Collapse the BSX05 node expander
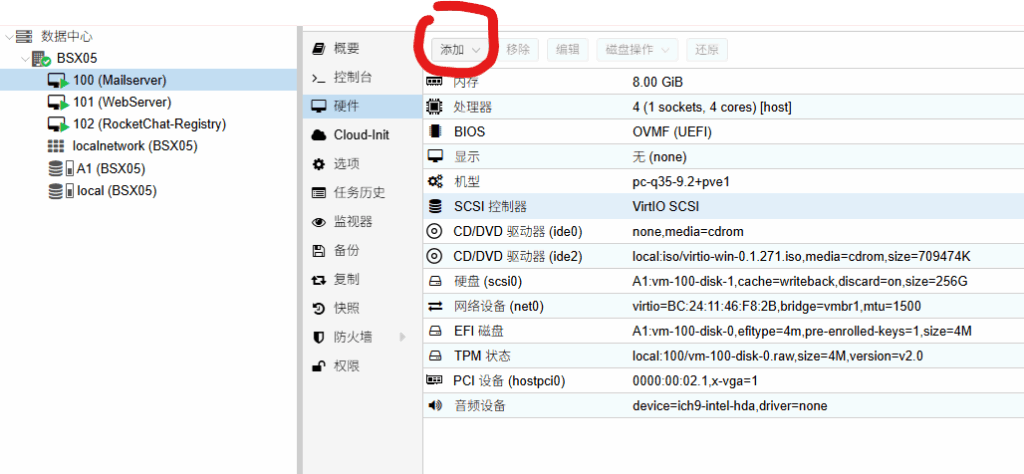 point(25,59)
